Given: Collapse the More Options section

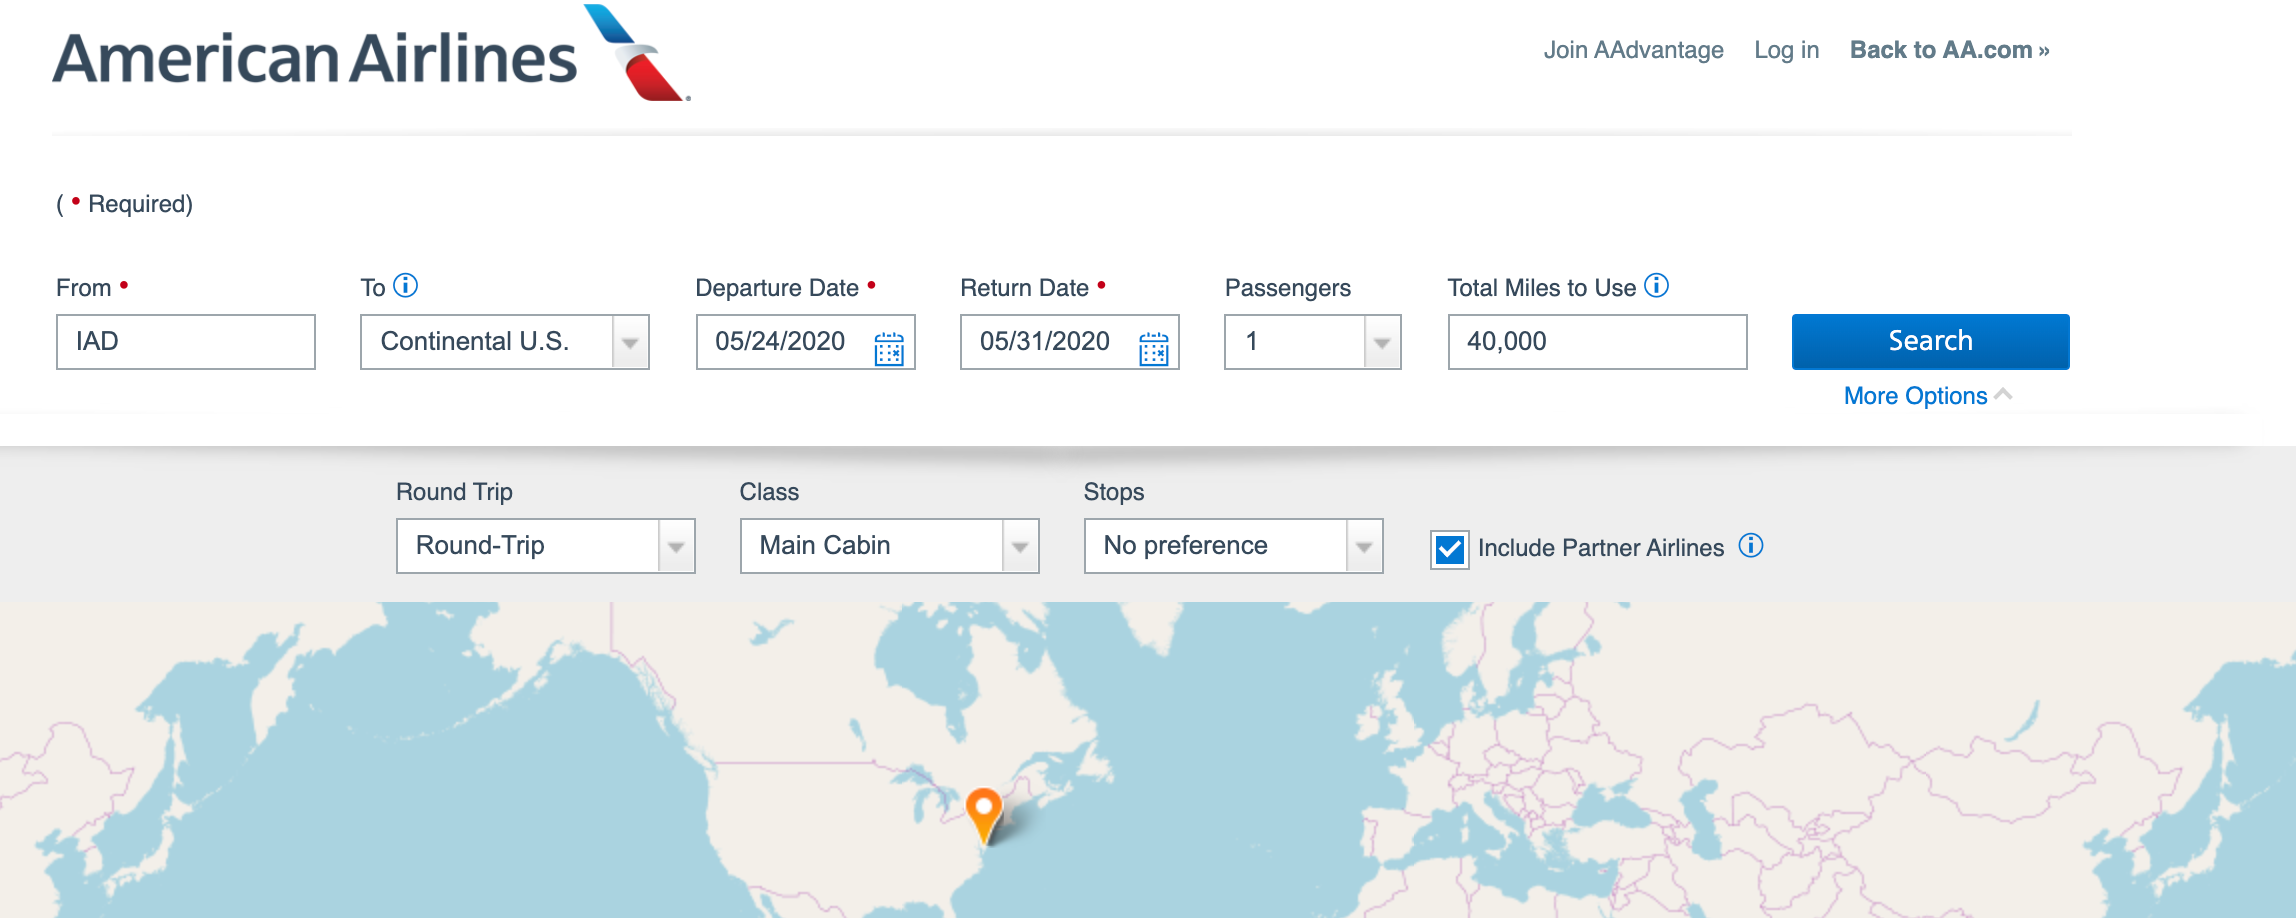Looking at the screenshot, I should pyautogui.click(x=1926, y=396).
